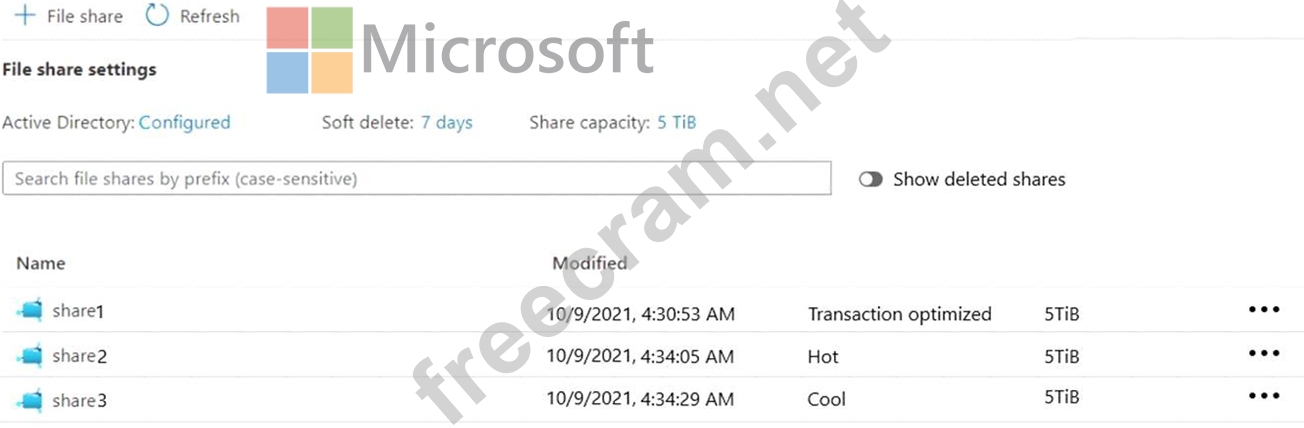Open the ellipsis menu for share3

click(1264, 397)
